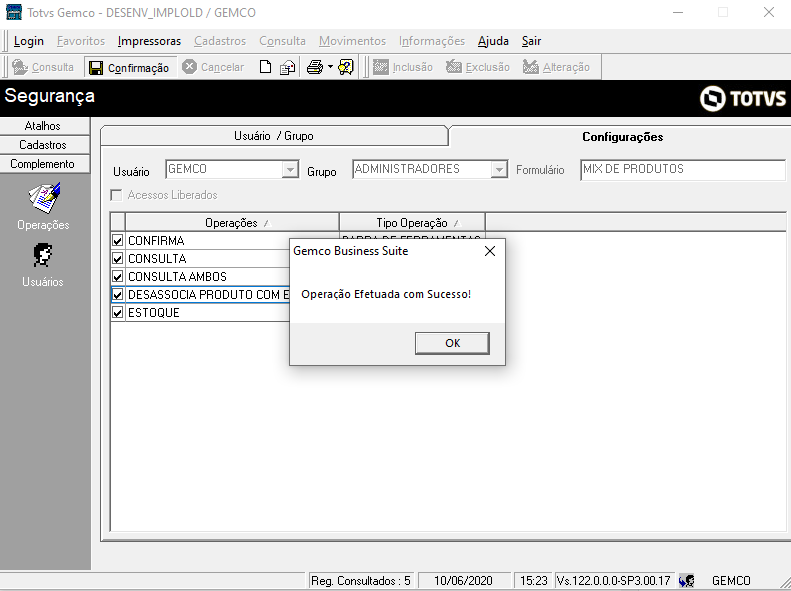
Task: Open the Usuários sidebar icon
Action: coord(43,255)
